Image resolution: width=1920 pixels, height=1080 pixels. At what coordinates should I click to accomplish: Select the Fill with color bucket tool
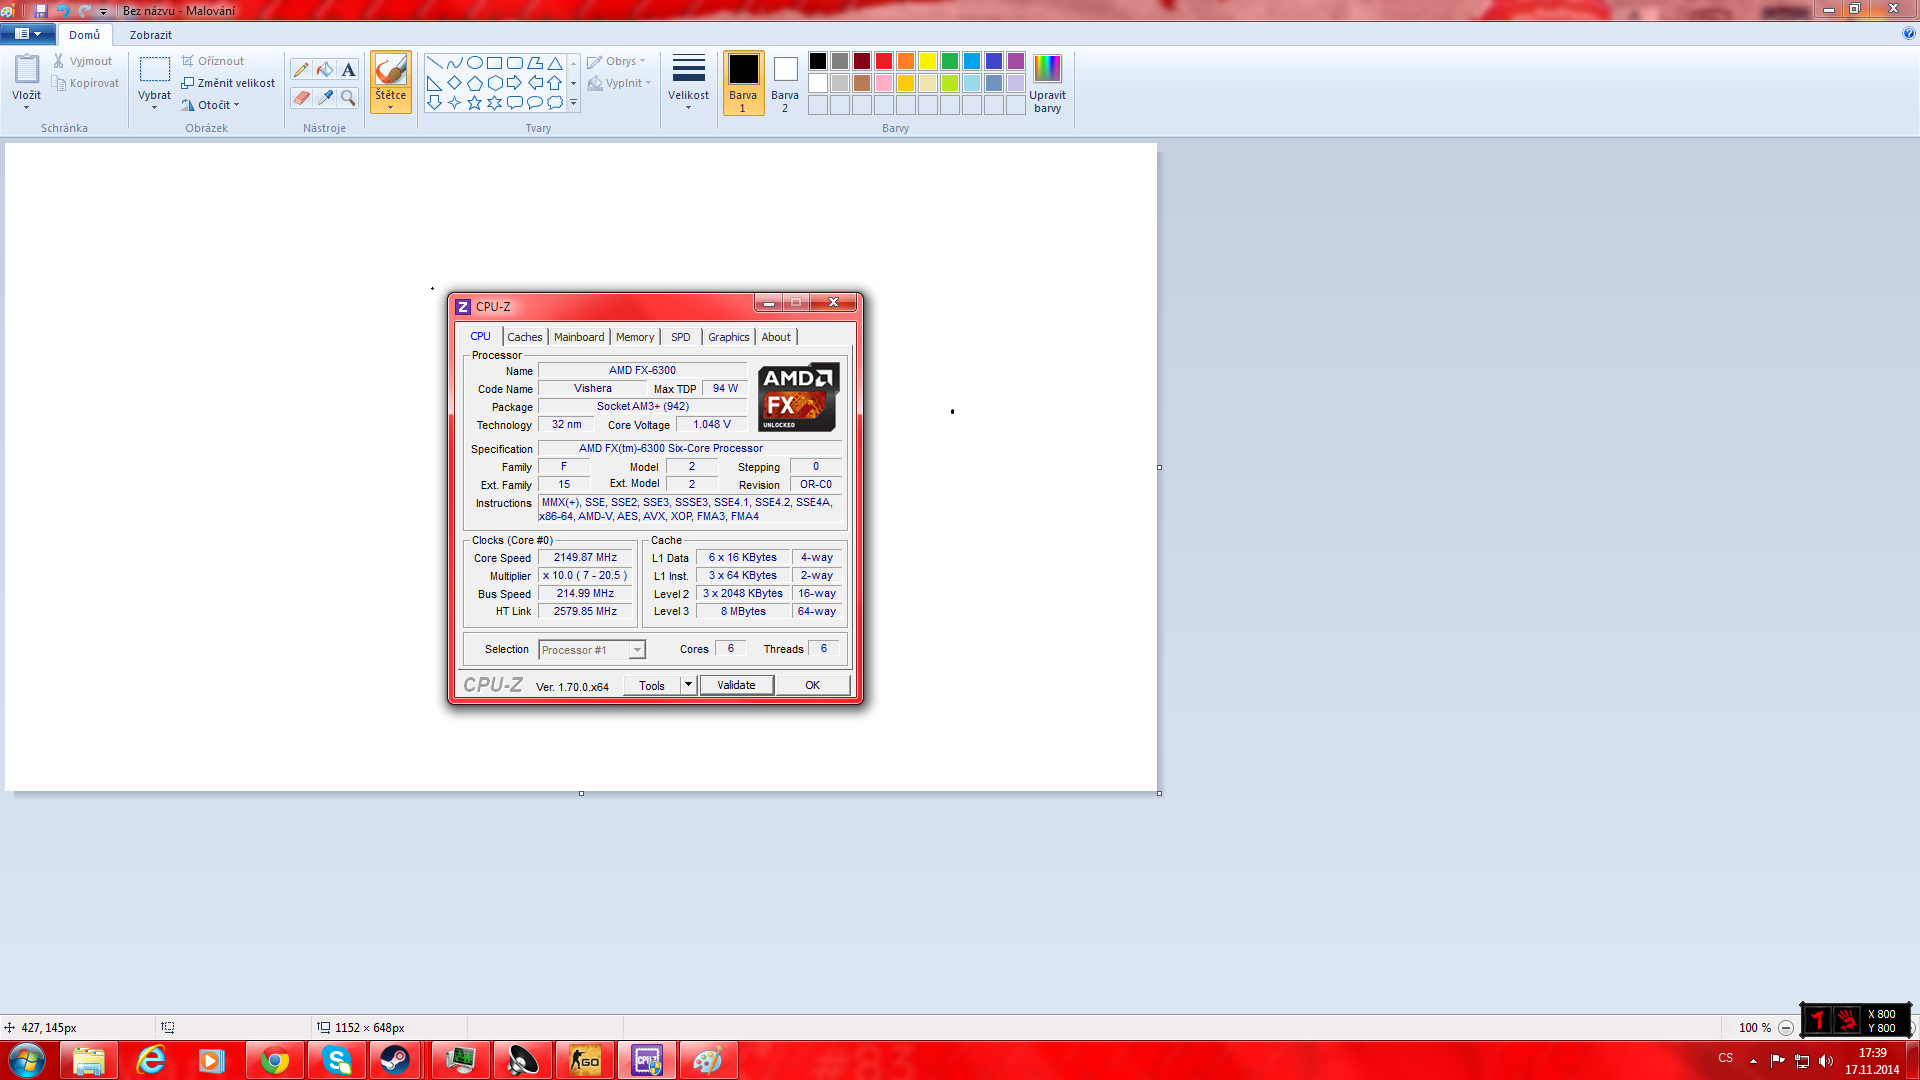click(325, 70)
